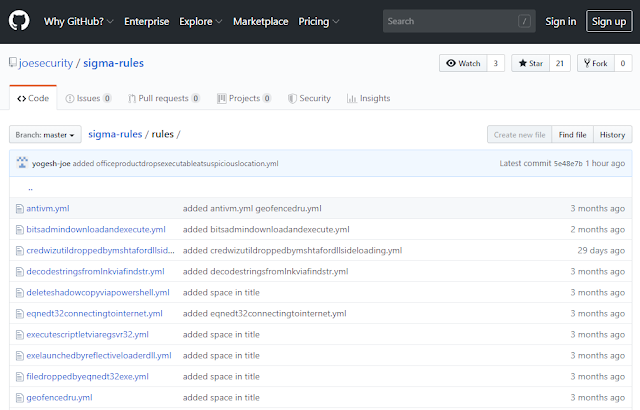Click the file icon for eqnedt32connectingtointernet.yml
This screenshot has width=640, height=410.
click(20, 314)
